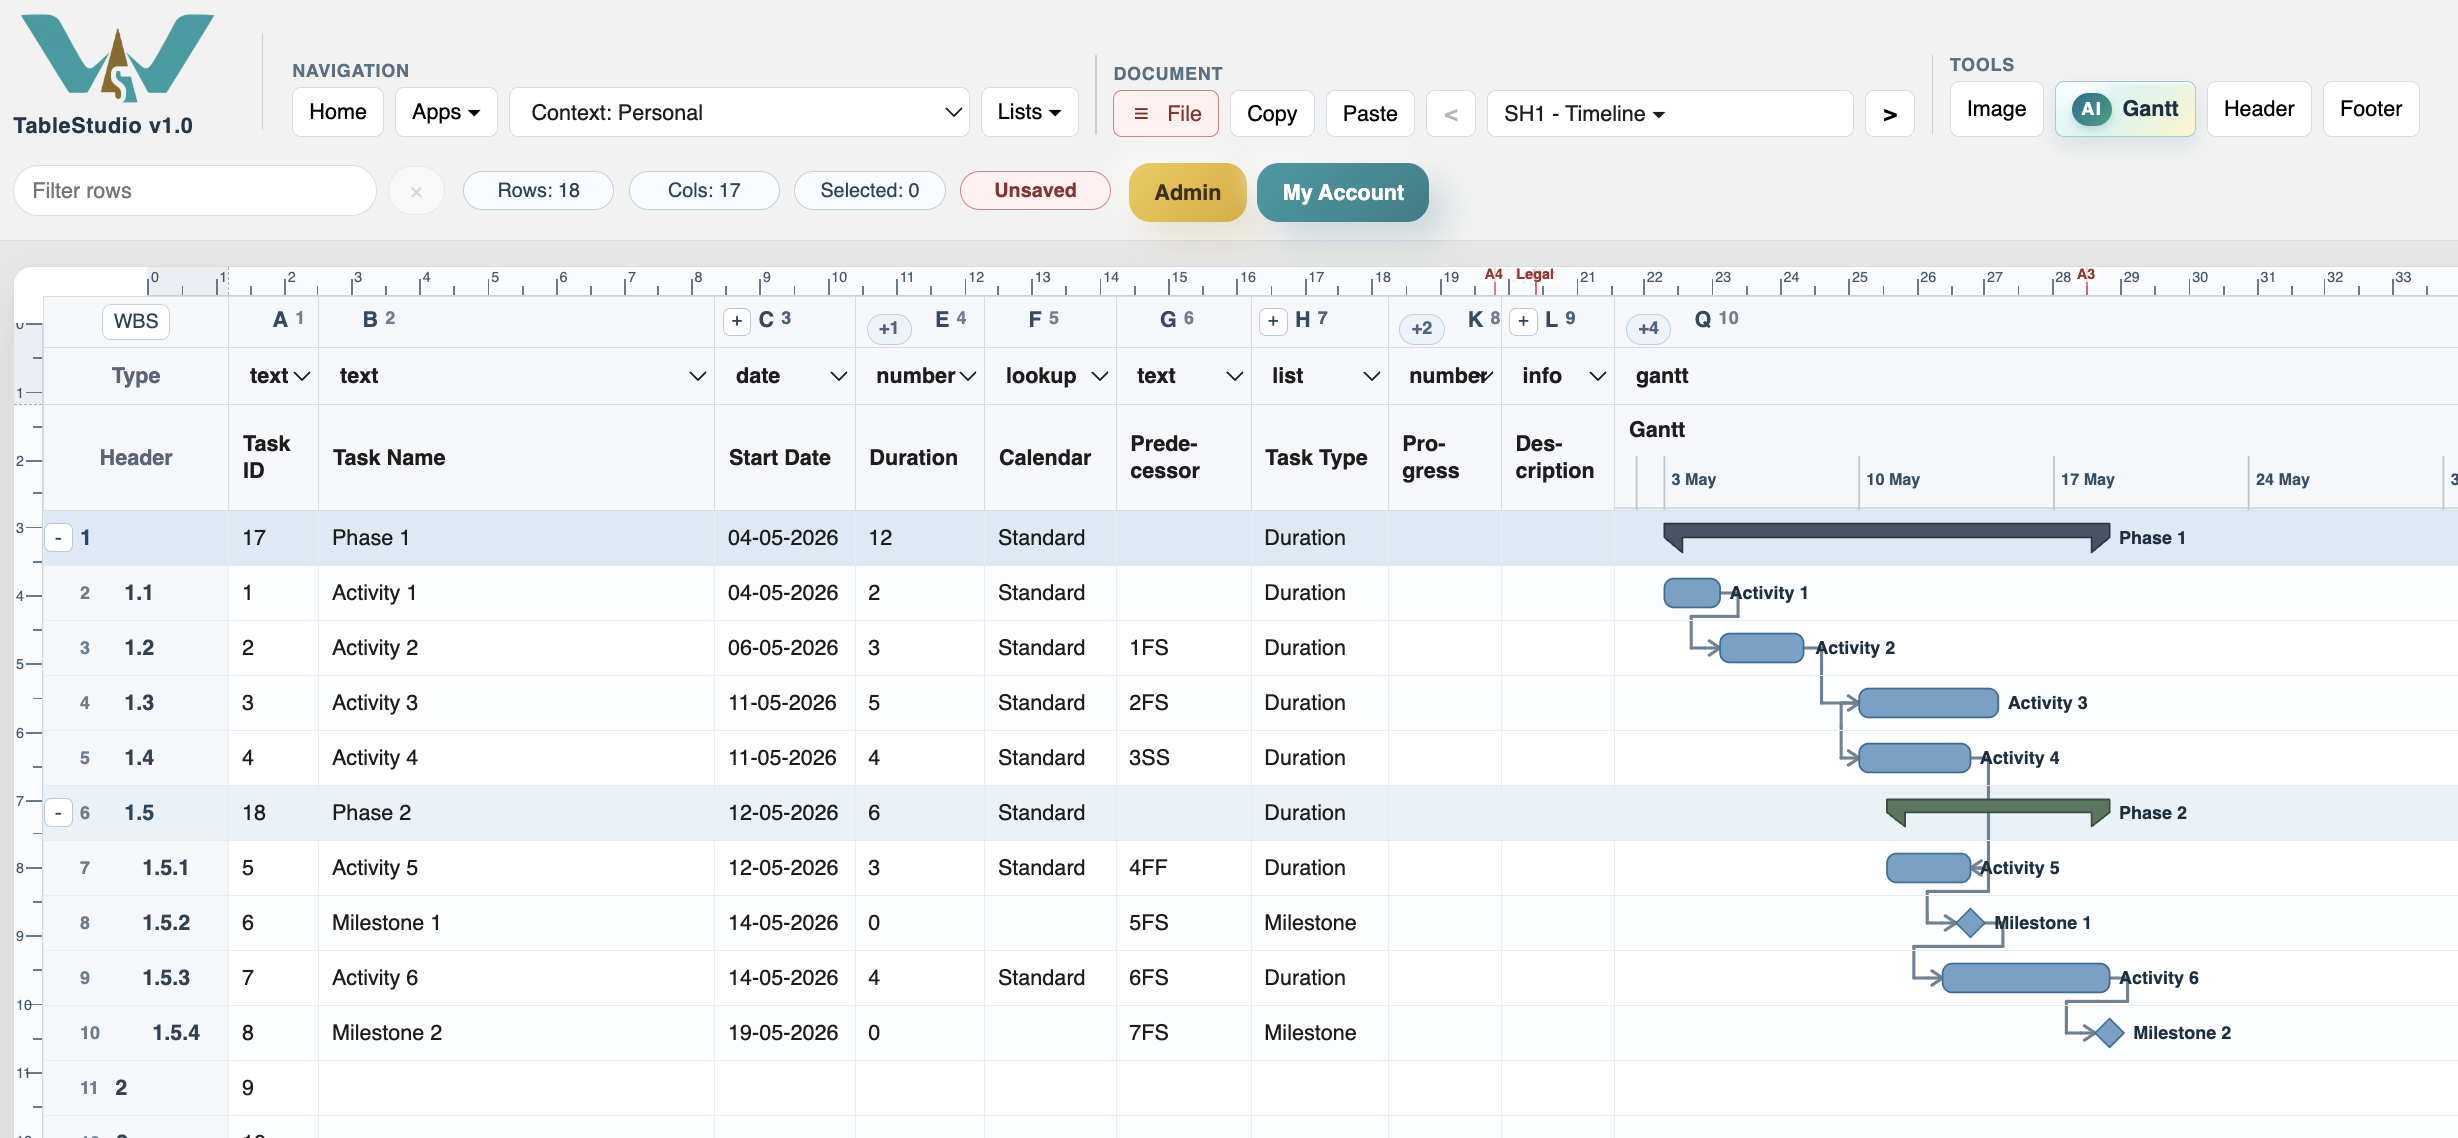2458x1138 pixels.
Task: Click the Activity 3 bar on the Gantt
Action: click(x=1928, y=703)
